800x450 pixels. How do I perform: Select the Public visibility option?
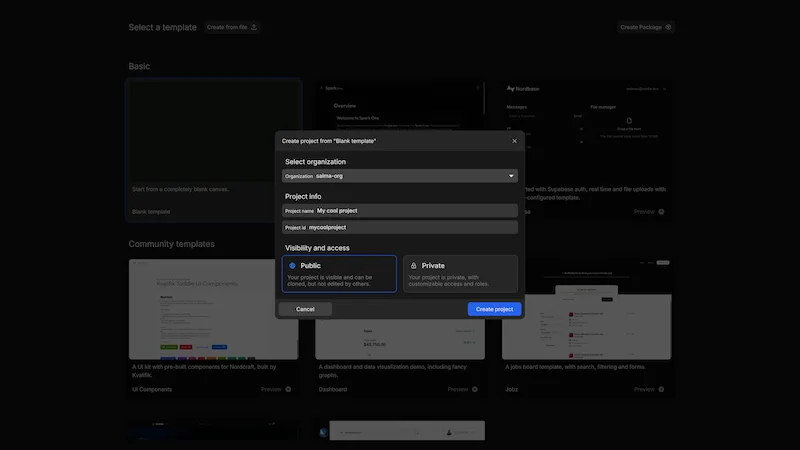click(339, 274)
